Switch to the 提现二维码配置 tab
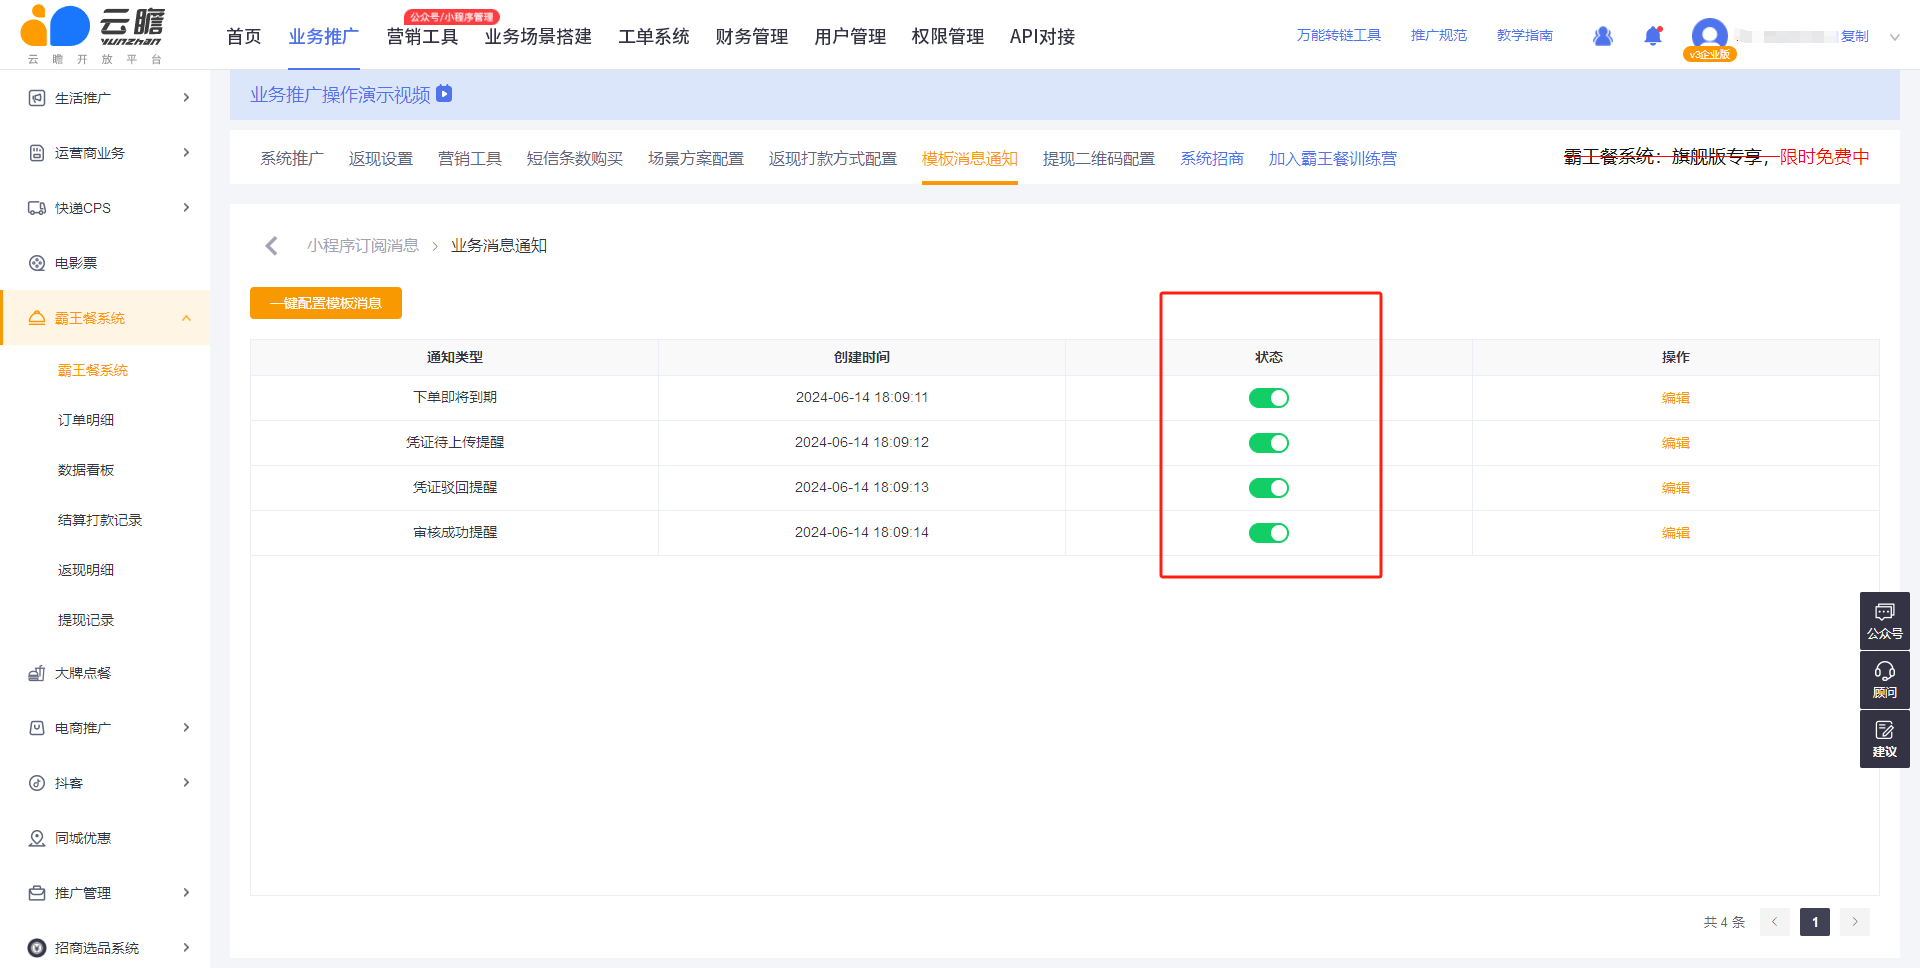 point(1099,158)
